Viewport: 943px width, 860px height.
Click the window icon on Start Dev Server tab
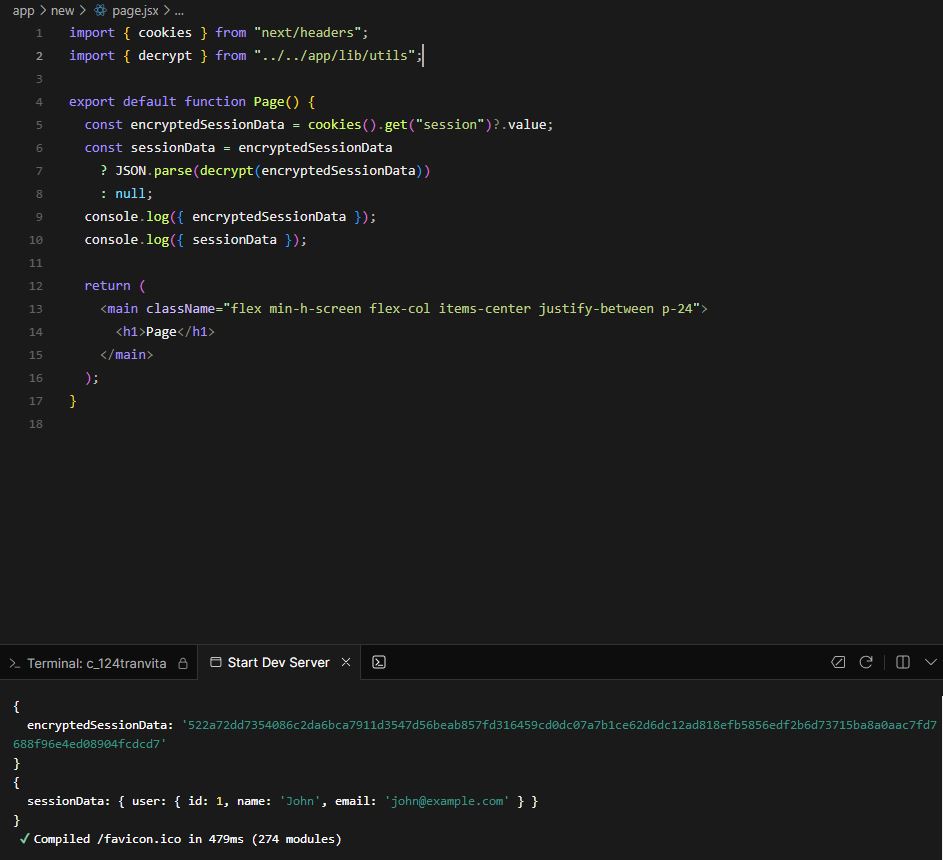pos(215,662)
